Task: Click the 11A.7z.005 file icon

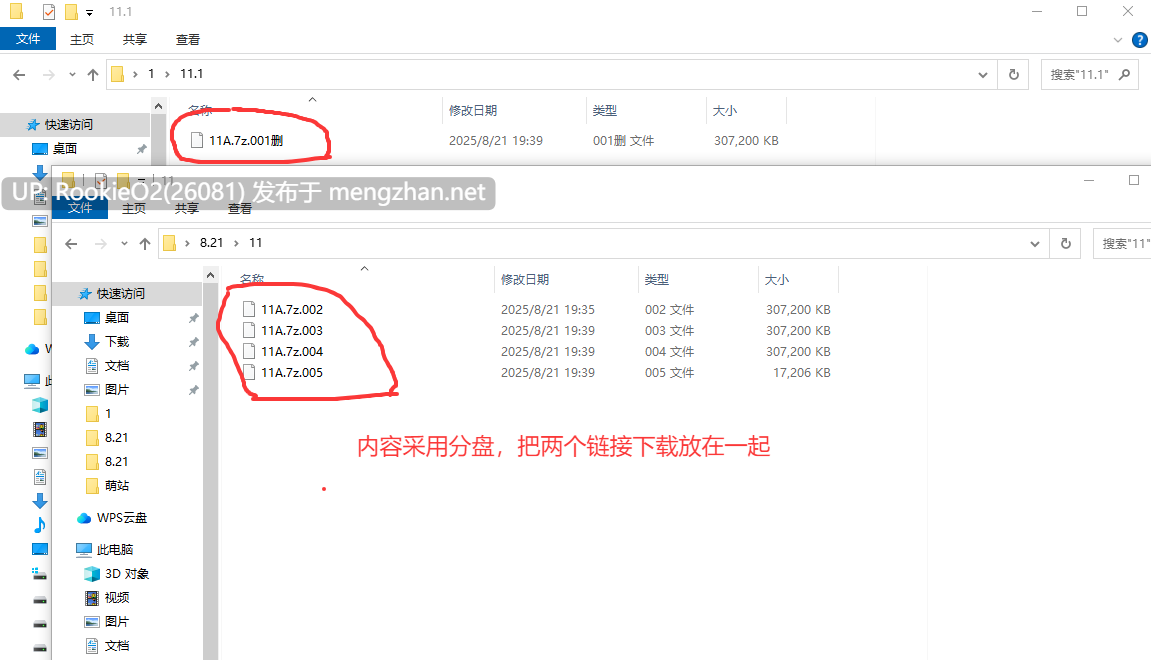Action: (x=249, y=372)
